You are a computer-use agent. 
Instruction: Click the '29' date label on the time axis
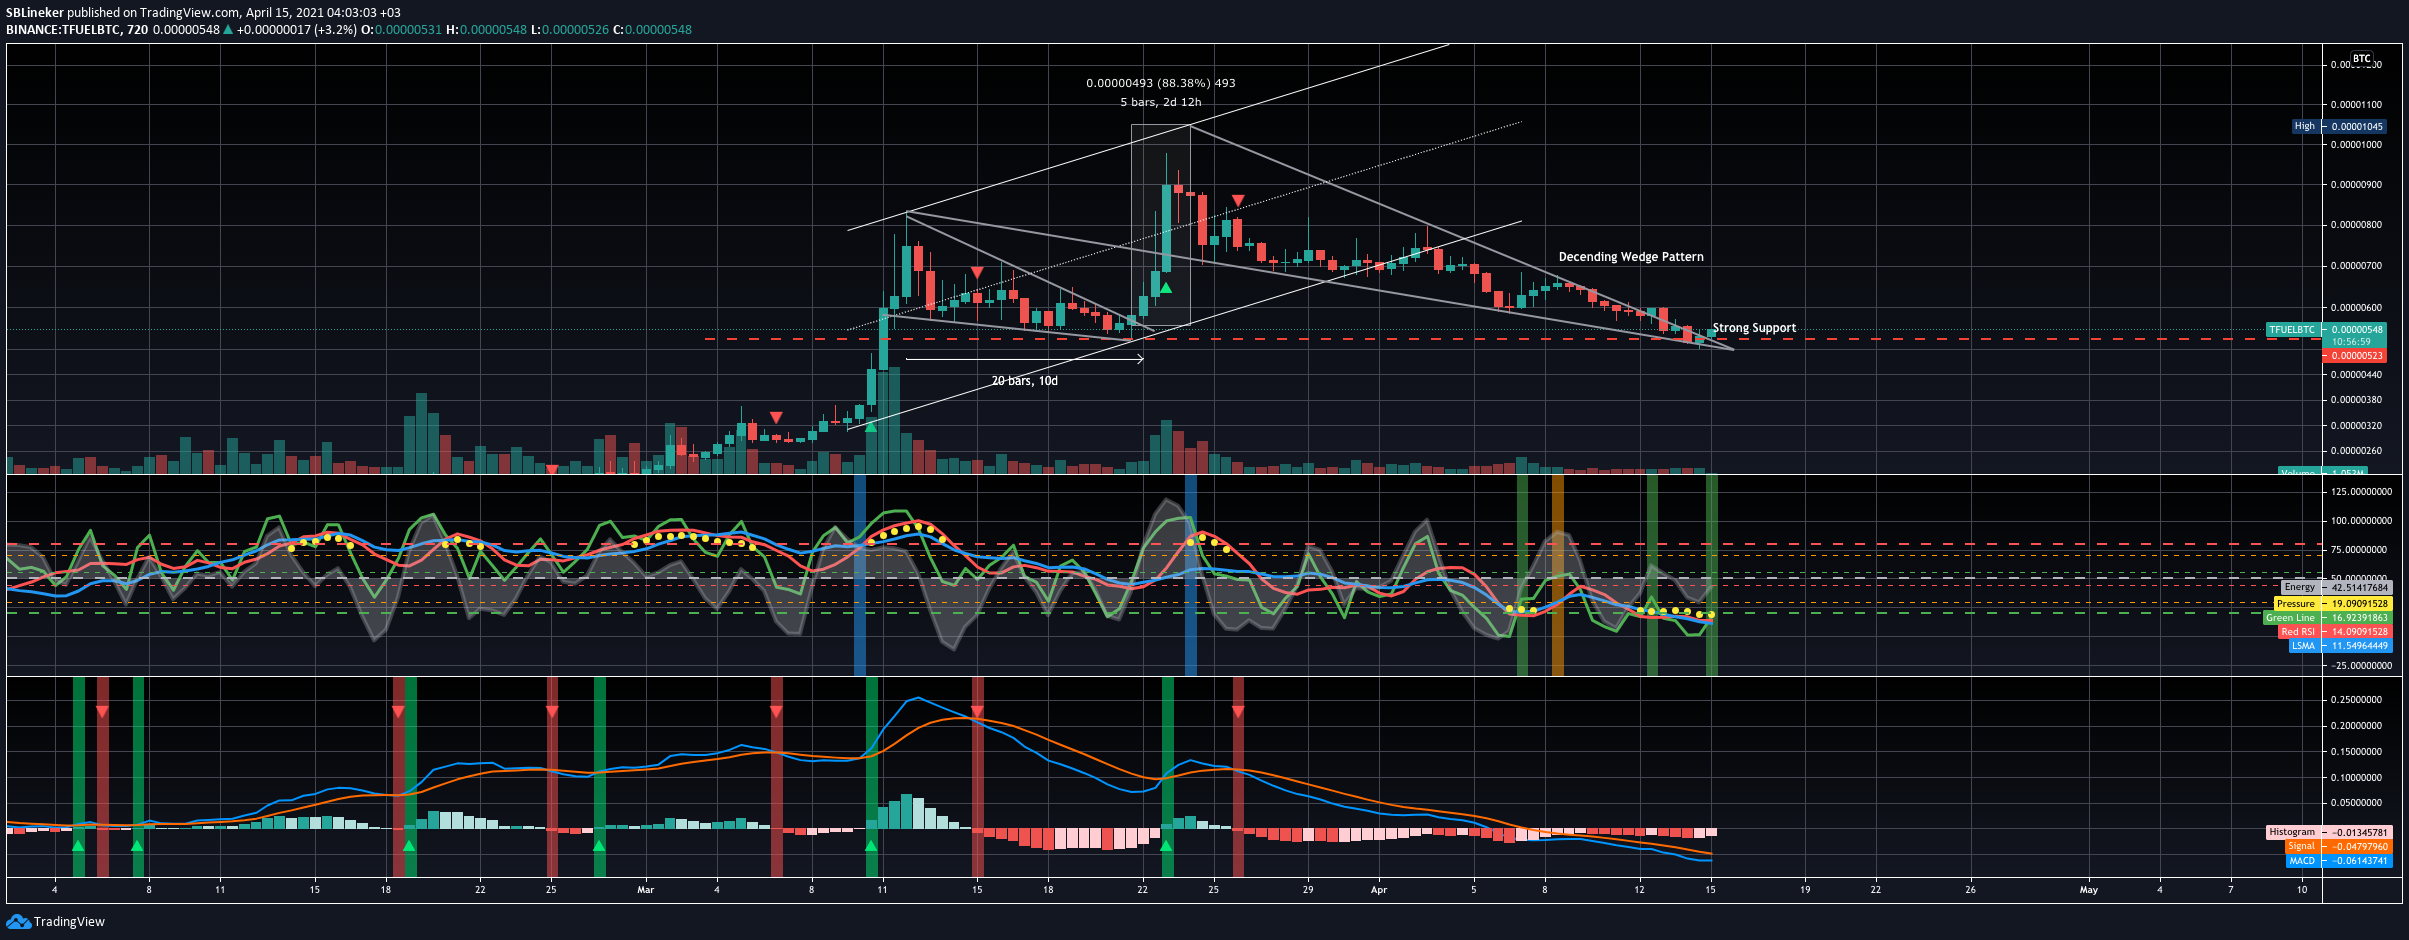click(1308, 889)
